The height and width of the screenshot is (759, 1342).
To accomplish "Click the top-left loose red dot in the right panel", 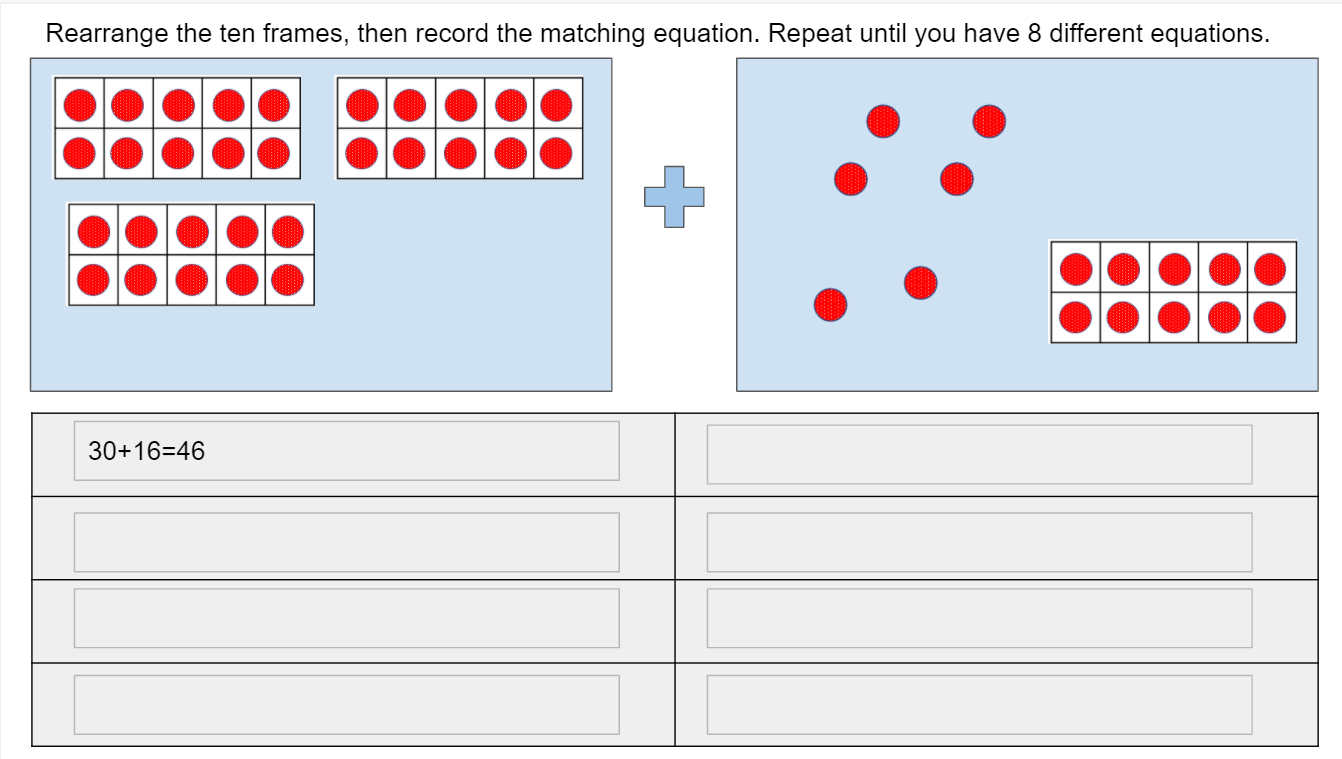I will (882, 122).
